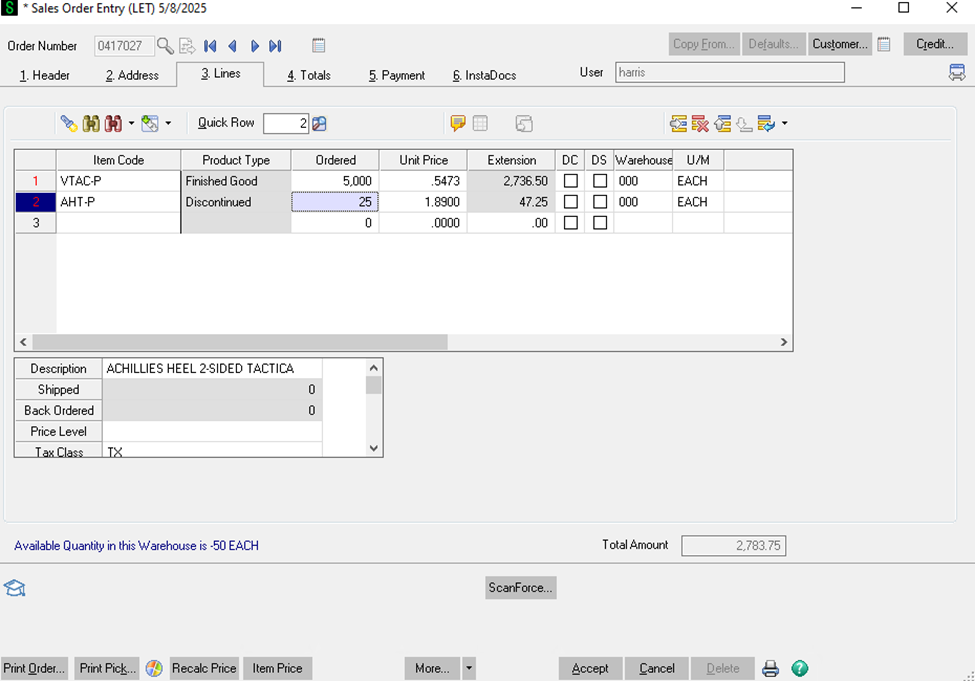This screenshot has width=975, height=681.
Task: Click the binoculars item search icon
Action: [x=91, y=124]
